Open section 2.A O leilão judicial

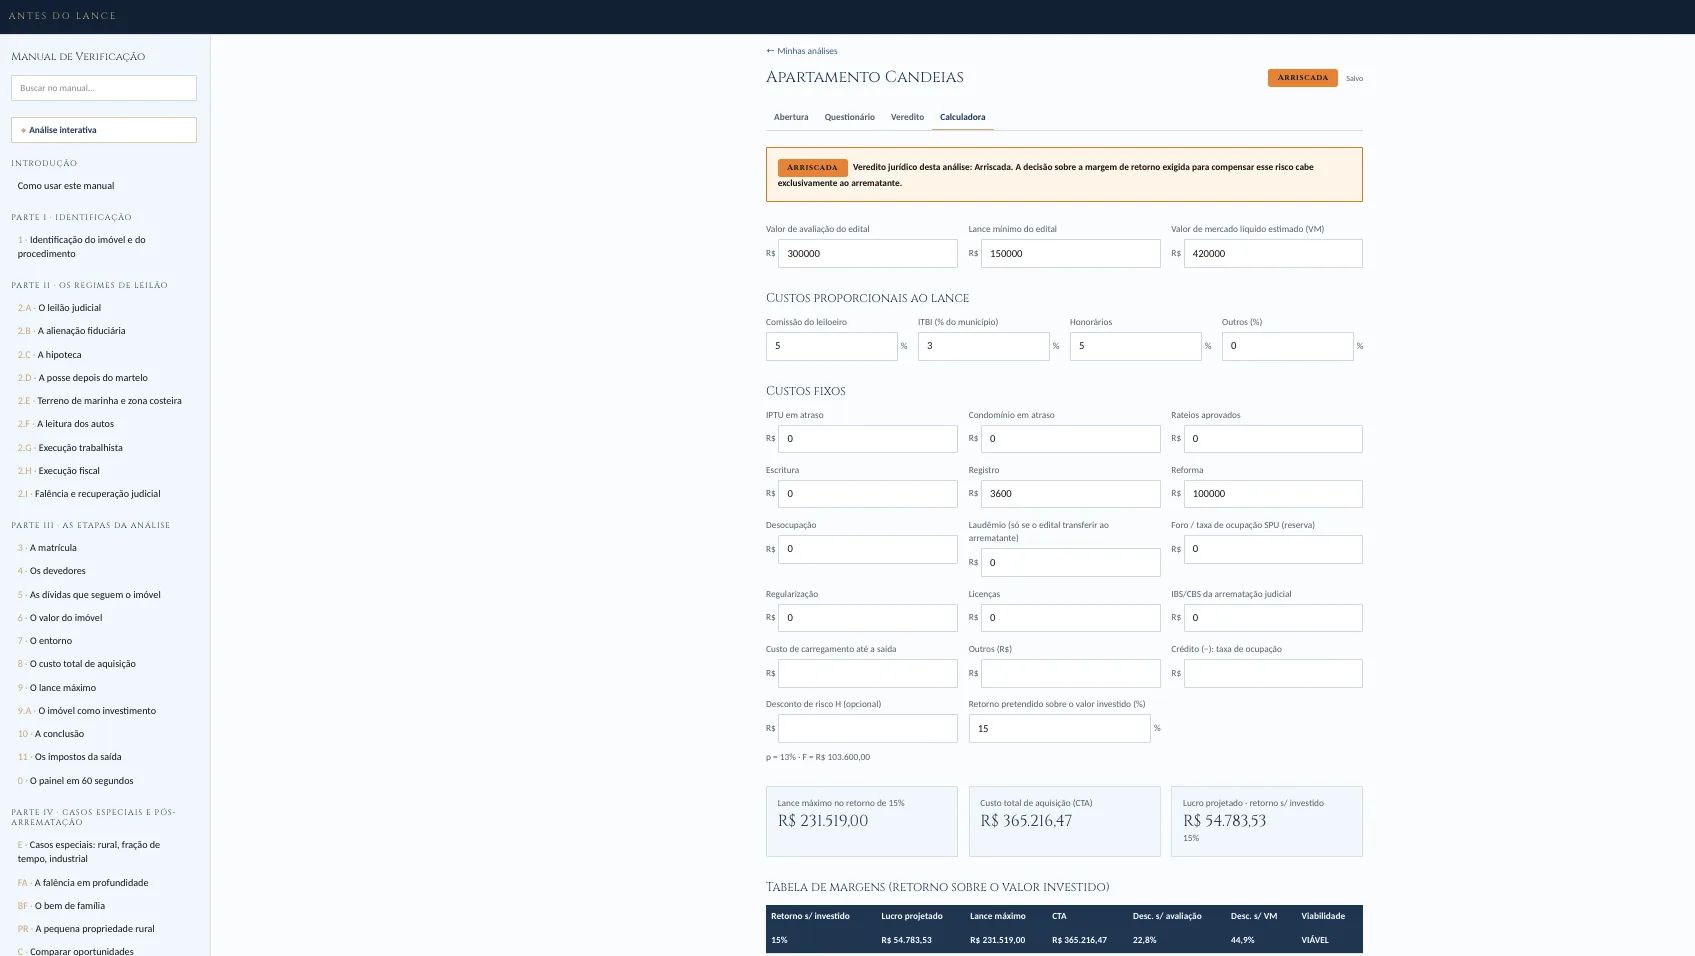point(59,308)
